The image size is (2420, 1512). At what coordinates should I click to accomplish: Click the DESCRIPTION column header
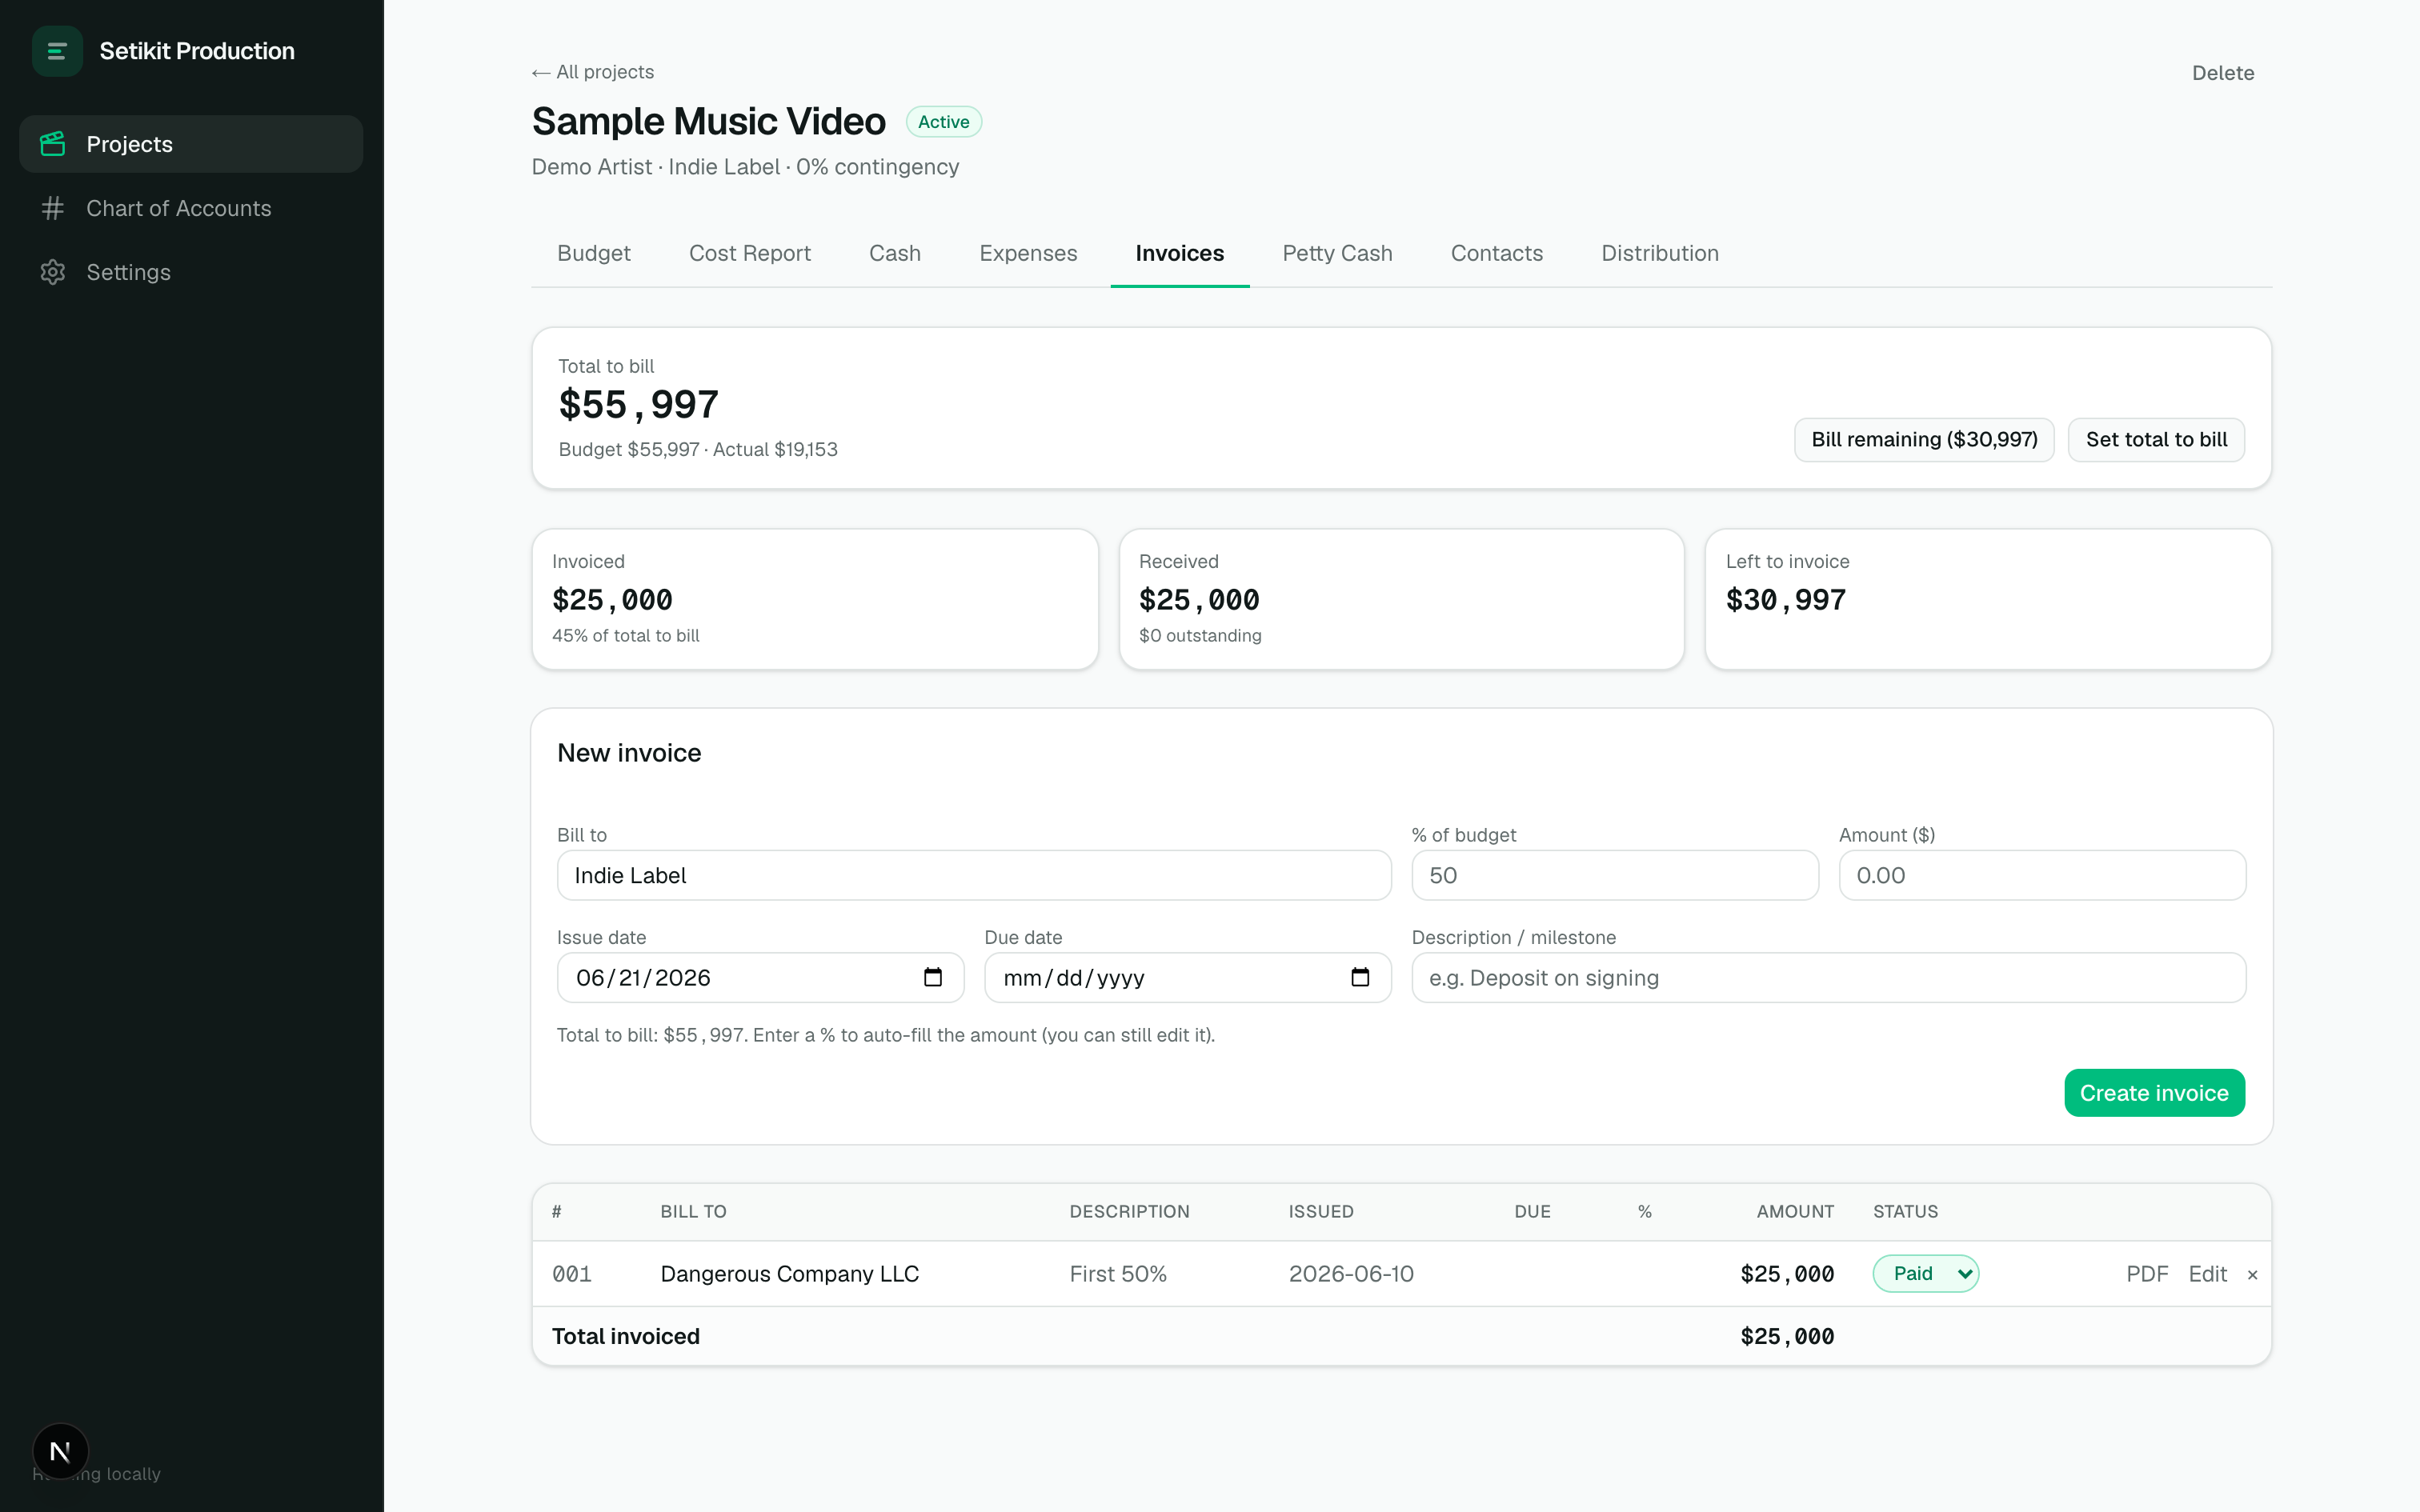click(1129, 1211)
